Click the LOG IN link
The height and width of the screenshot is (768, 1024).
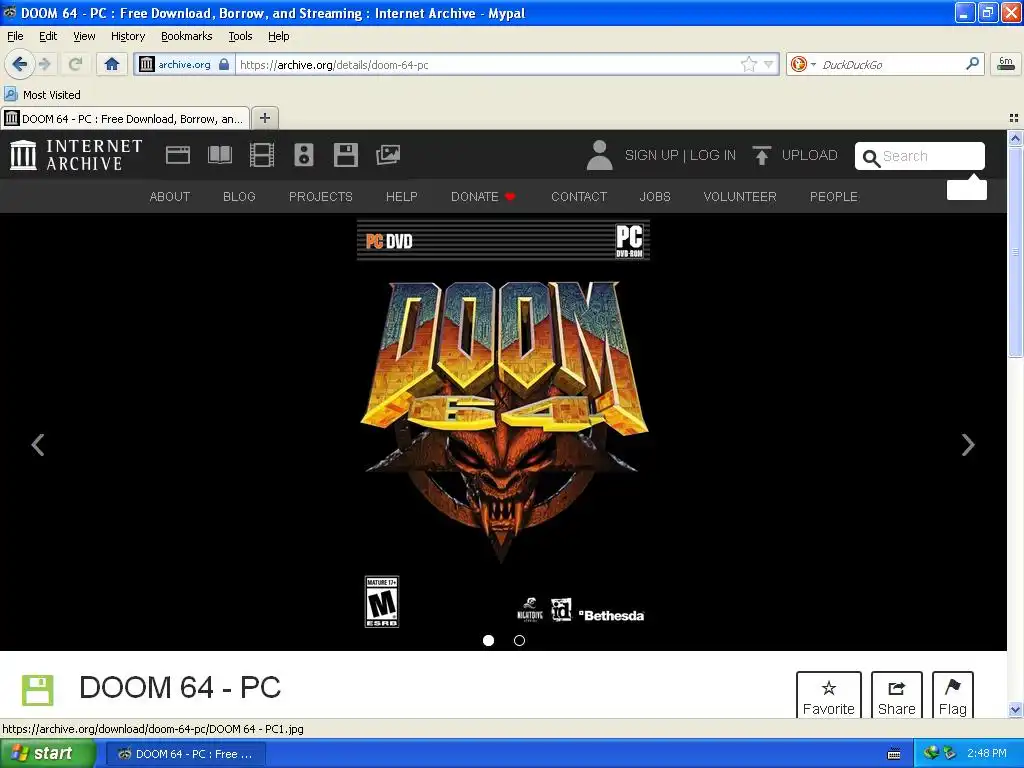712,155
